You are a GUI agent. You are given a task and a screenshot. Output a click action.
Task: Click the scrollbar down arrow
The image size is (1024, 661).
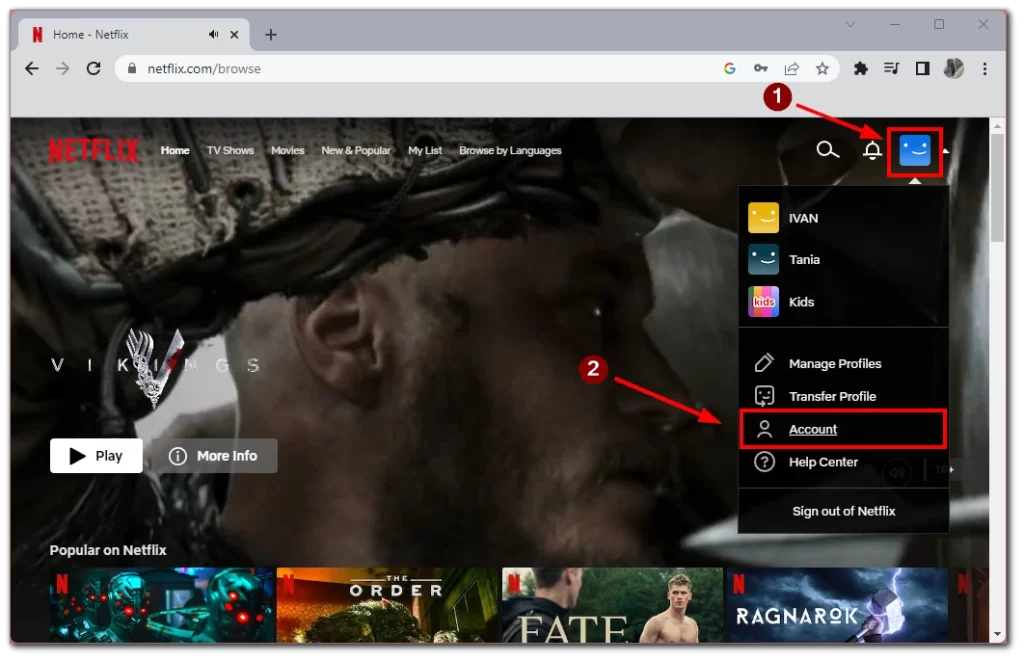point(997,634)
